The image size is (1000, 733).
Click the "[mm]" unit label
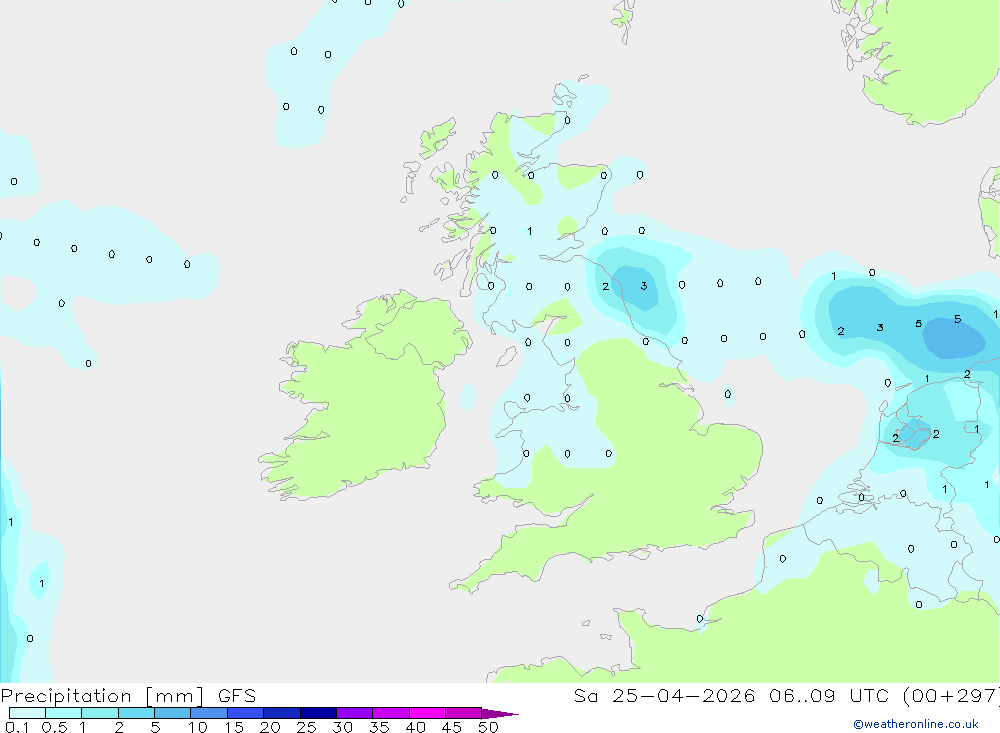pos(175,696)
